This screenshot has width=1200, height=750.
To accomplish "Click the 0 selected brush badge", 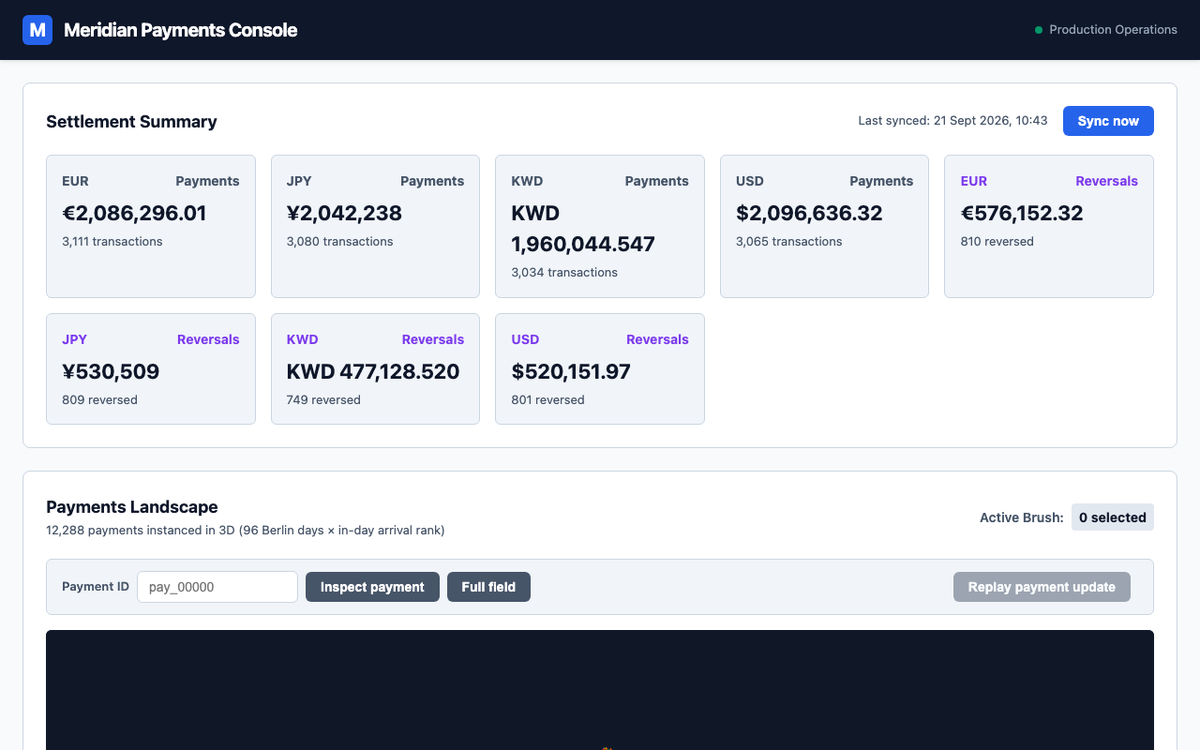I will (x=1112, y=517).
